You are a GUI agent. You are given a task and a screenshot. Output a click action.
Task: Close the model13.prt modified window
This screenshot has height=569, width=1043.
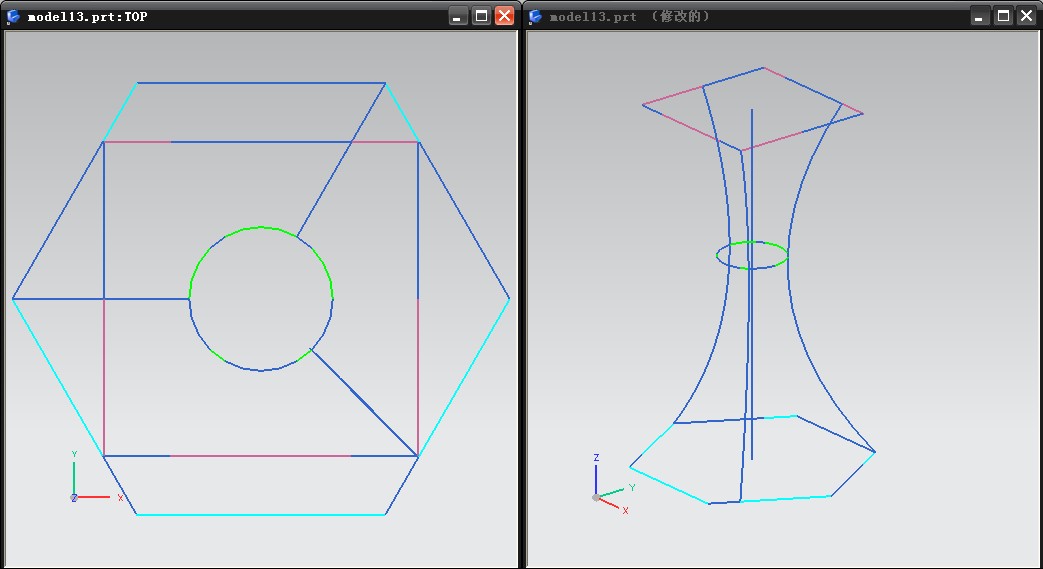pos(1026,15)
